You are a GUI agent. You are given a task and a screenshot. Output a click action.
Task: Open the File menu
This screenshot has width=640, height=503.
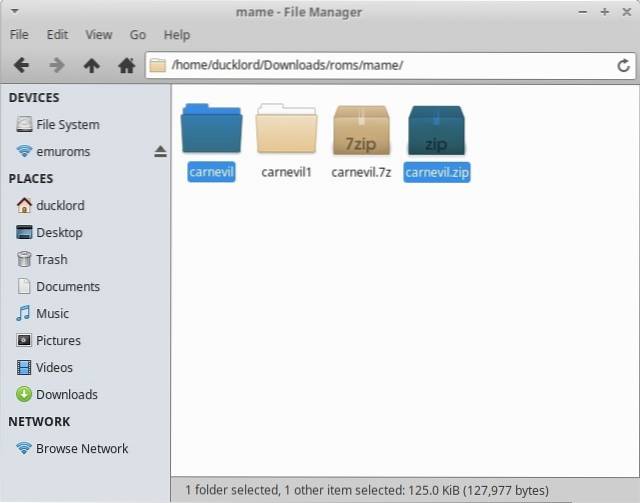(19, 35)
